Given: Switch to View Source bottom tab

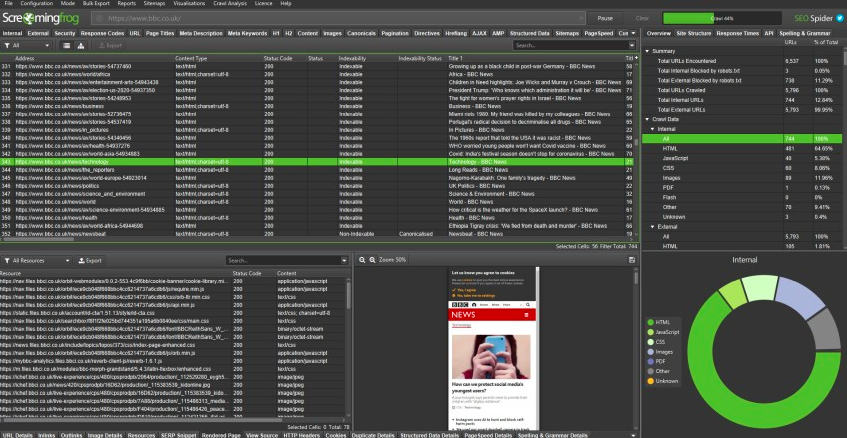Looking at the screenshot, I should [262, 435].
